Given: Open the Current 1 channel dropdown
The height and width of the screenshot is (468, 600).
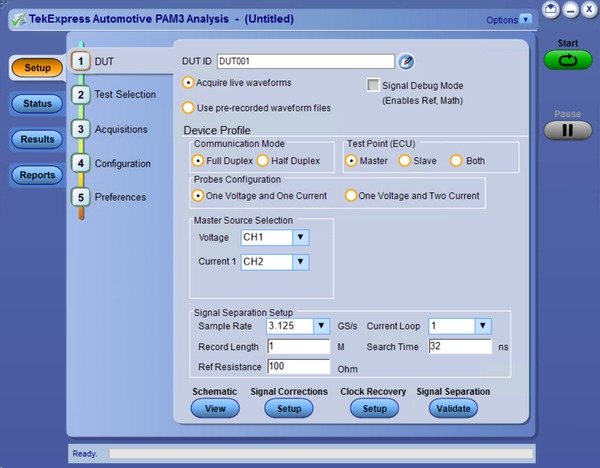Looking at the screenshot, I should click(x=299, y=262).
